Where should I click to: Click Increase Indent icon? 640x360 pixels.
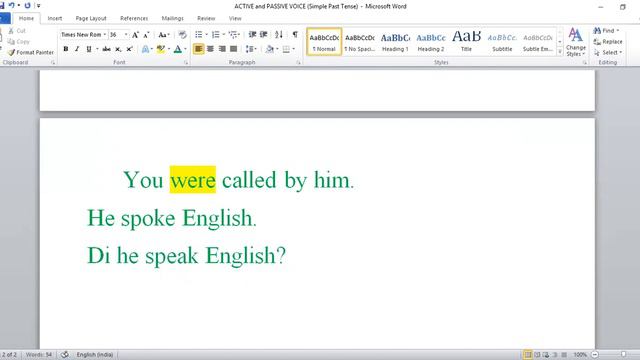click(x=264, y=34)
